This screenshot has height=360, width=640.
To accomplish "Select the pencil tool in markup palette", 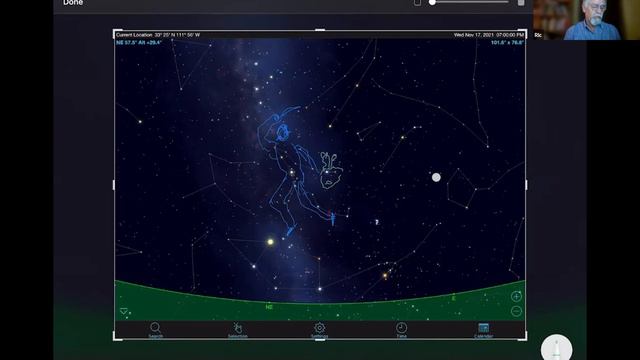I will pos(556,349).
